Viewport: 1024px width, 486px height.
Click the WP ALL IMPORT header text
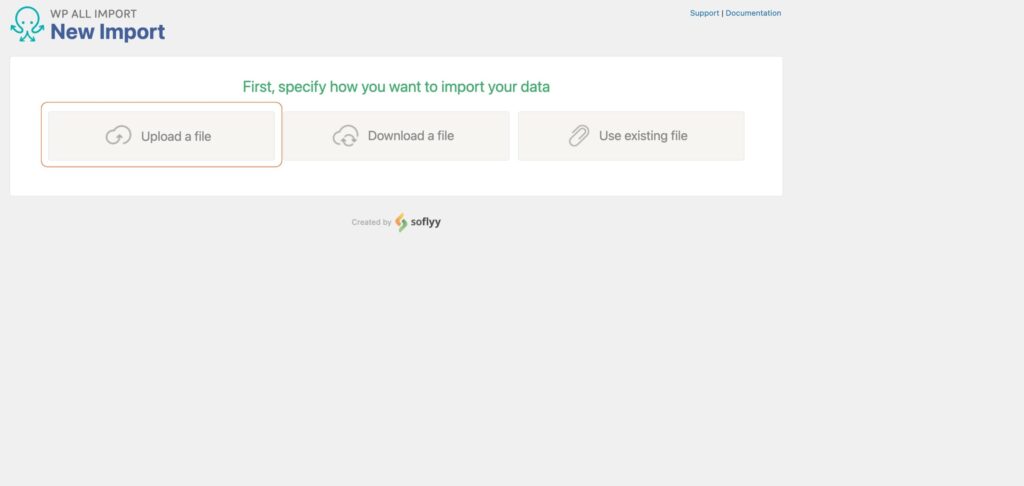click(x=93, y=14)
